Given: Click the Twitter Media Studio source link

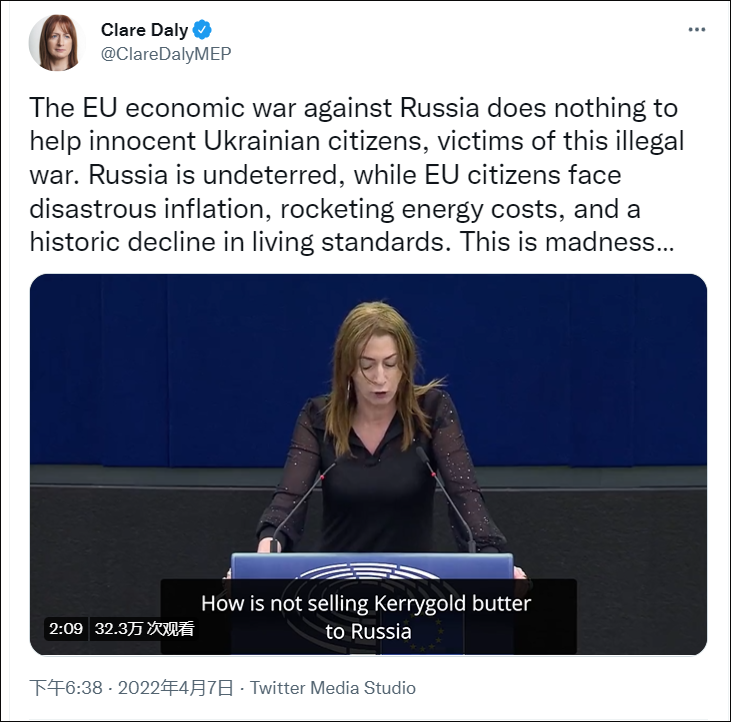Looking at the screenshot, I should pyautogui.click(x=333, y=688).
